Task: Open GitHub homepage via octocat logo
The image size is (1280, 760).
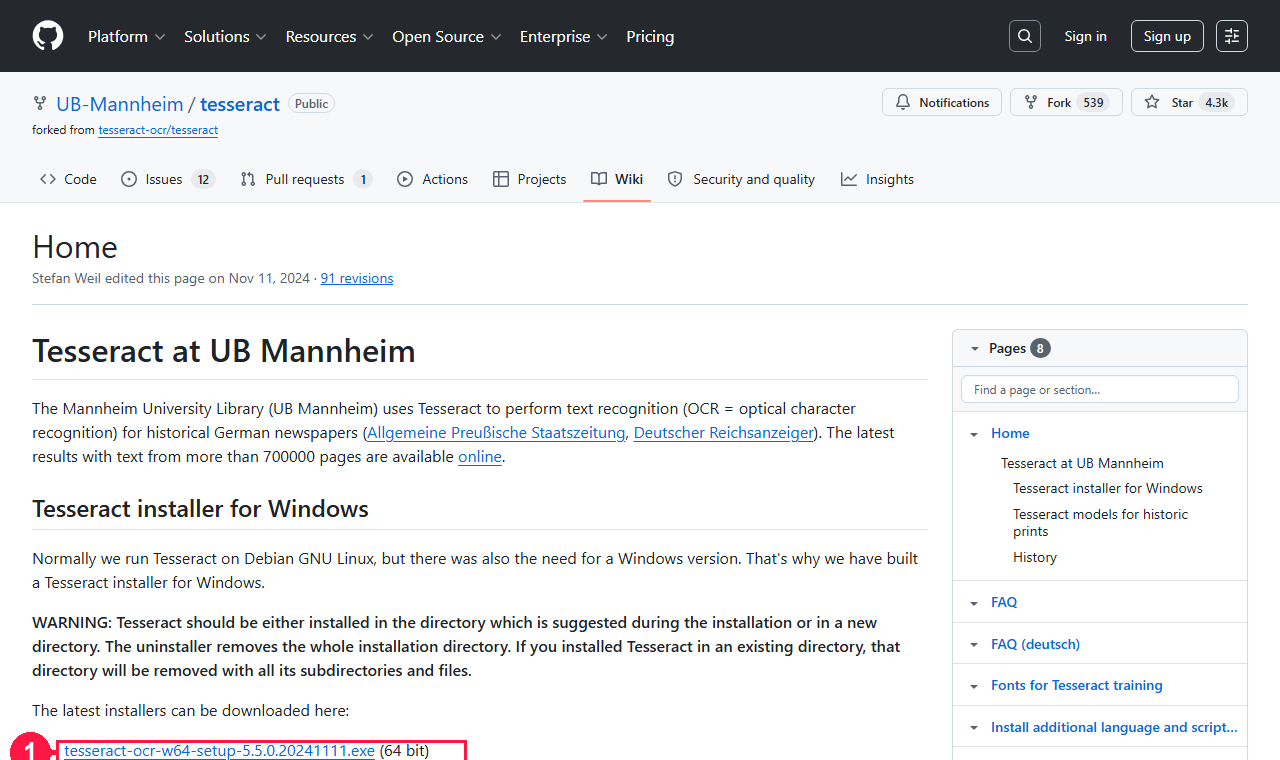Action: pyautogui.click(x=47, y=35)
